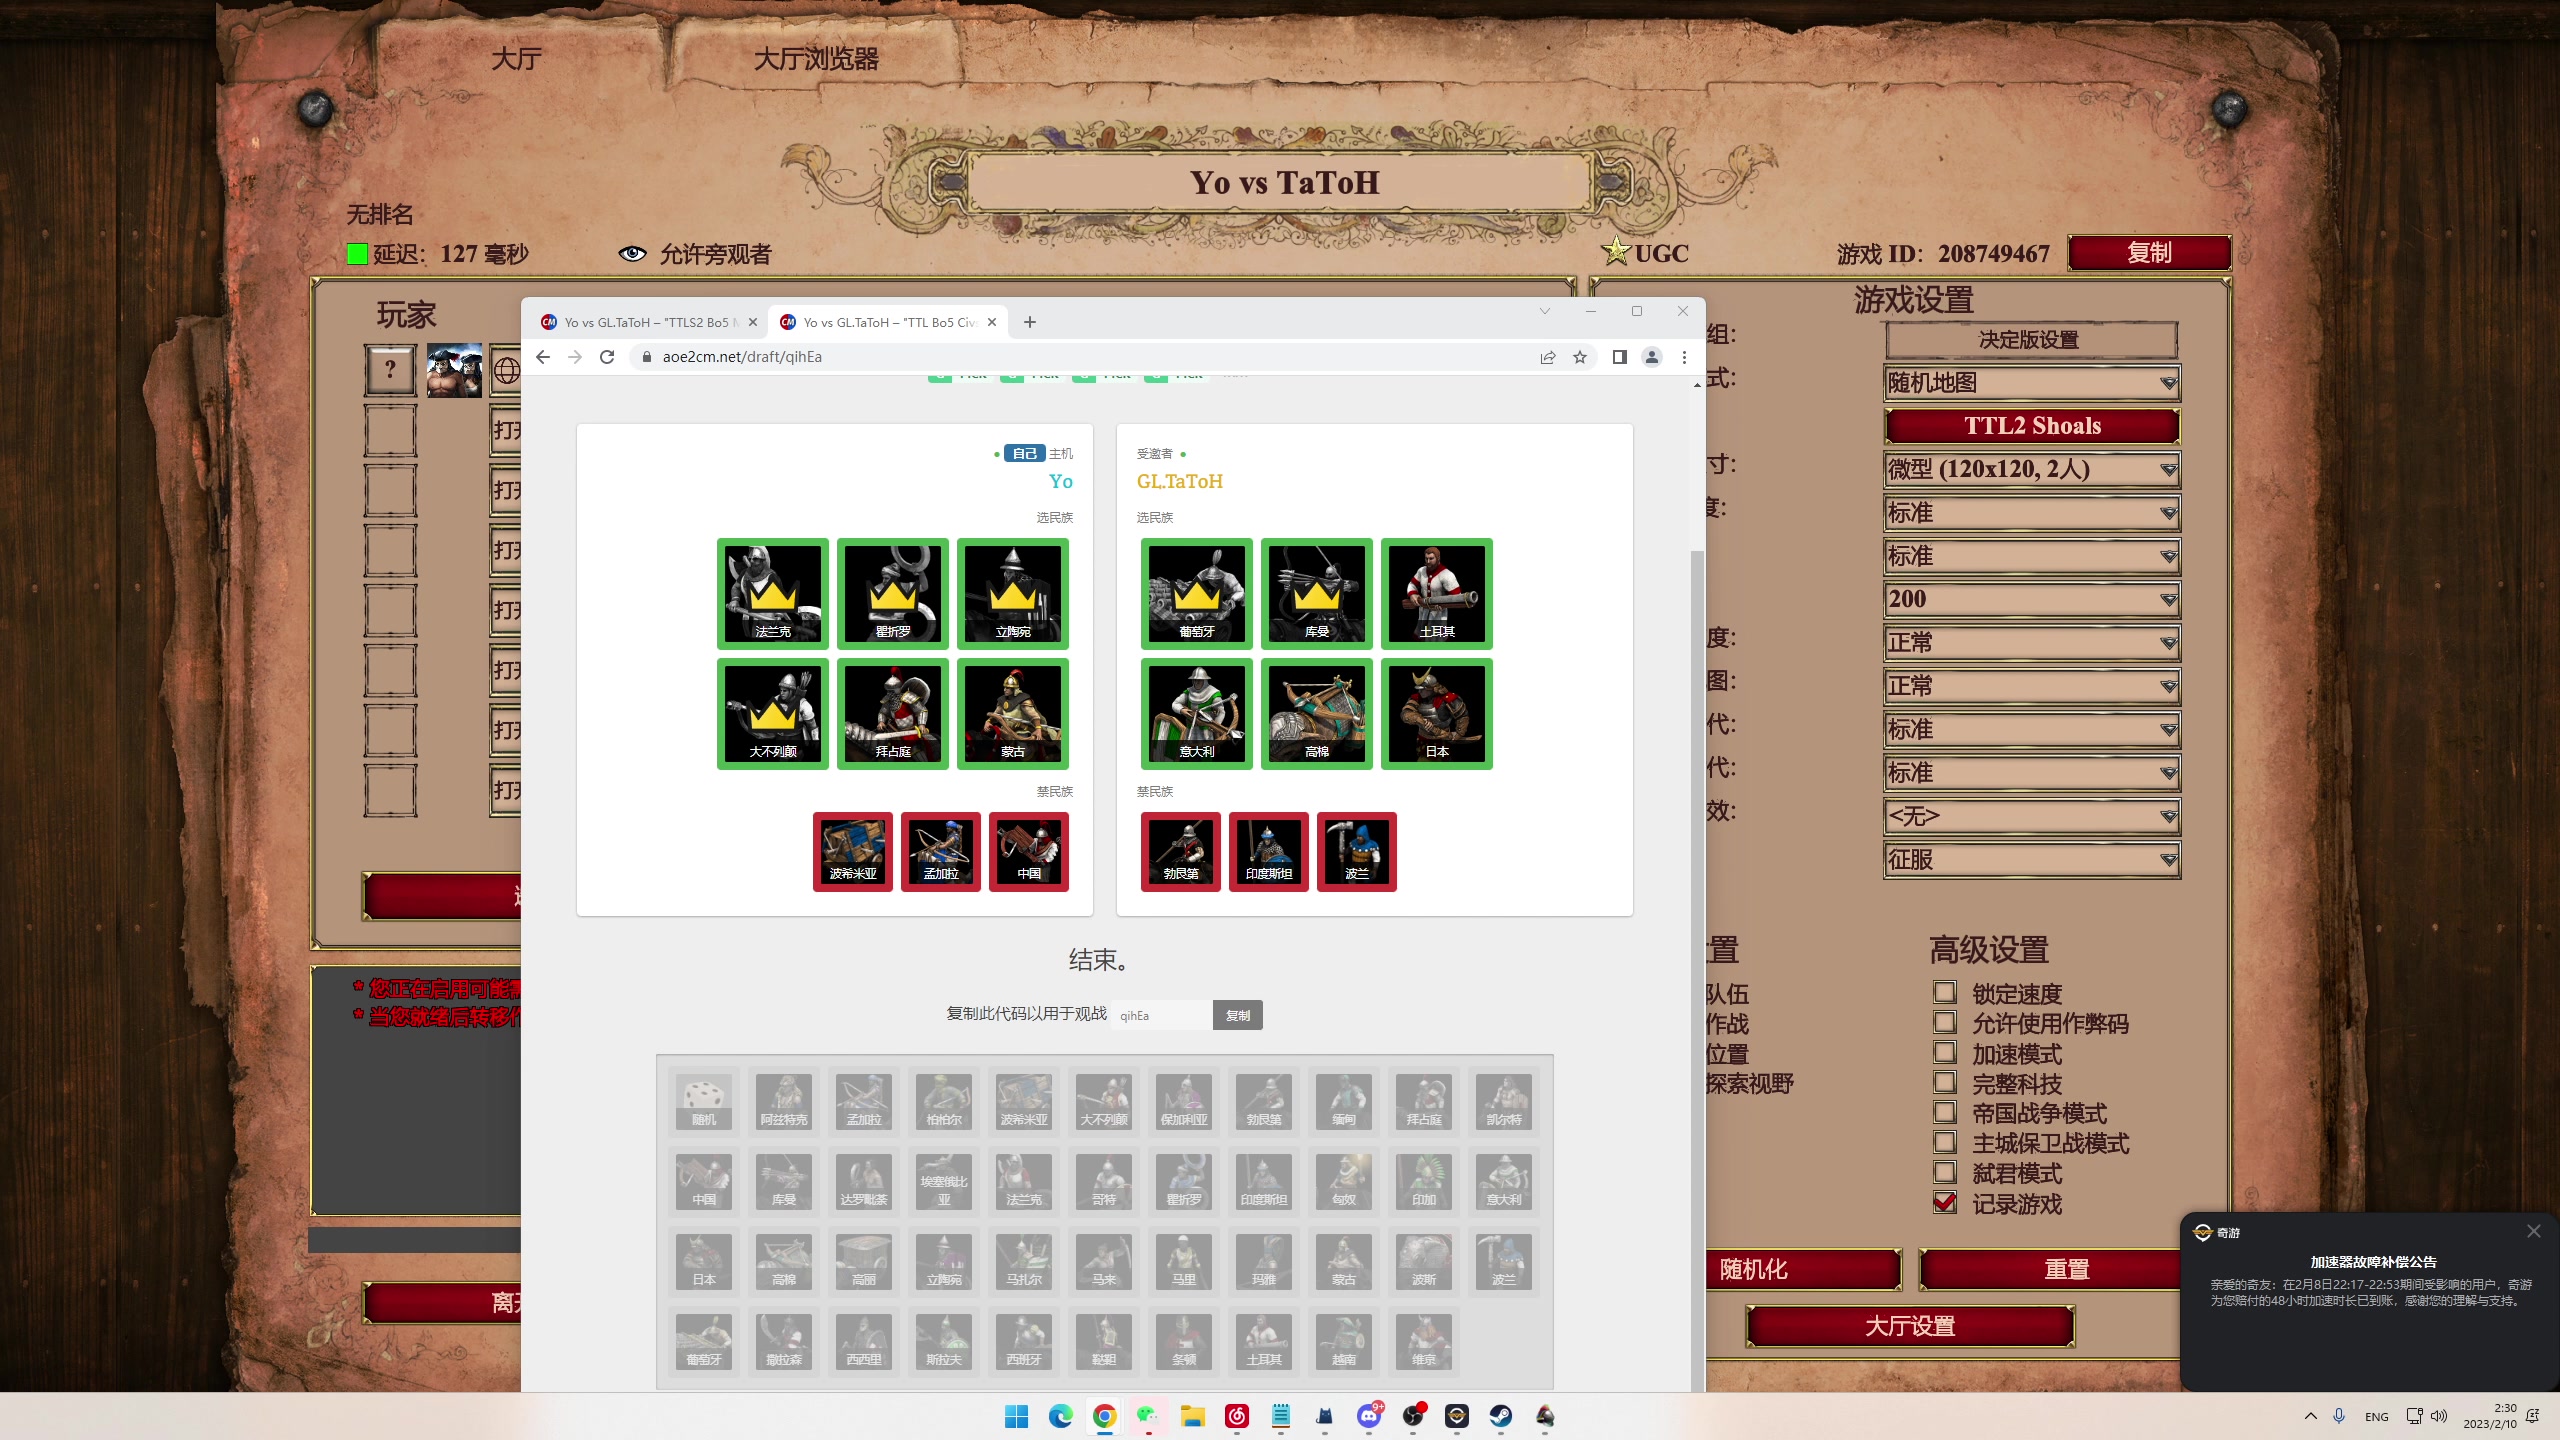Open the 200 population dropdown
Image resolution: width=2560 pixels, height=1440 pixels.
coord(2031,599)
